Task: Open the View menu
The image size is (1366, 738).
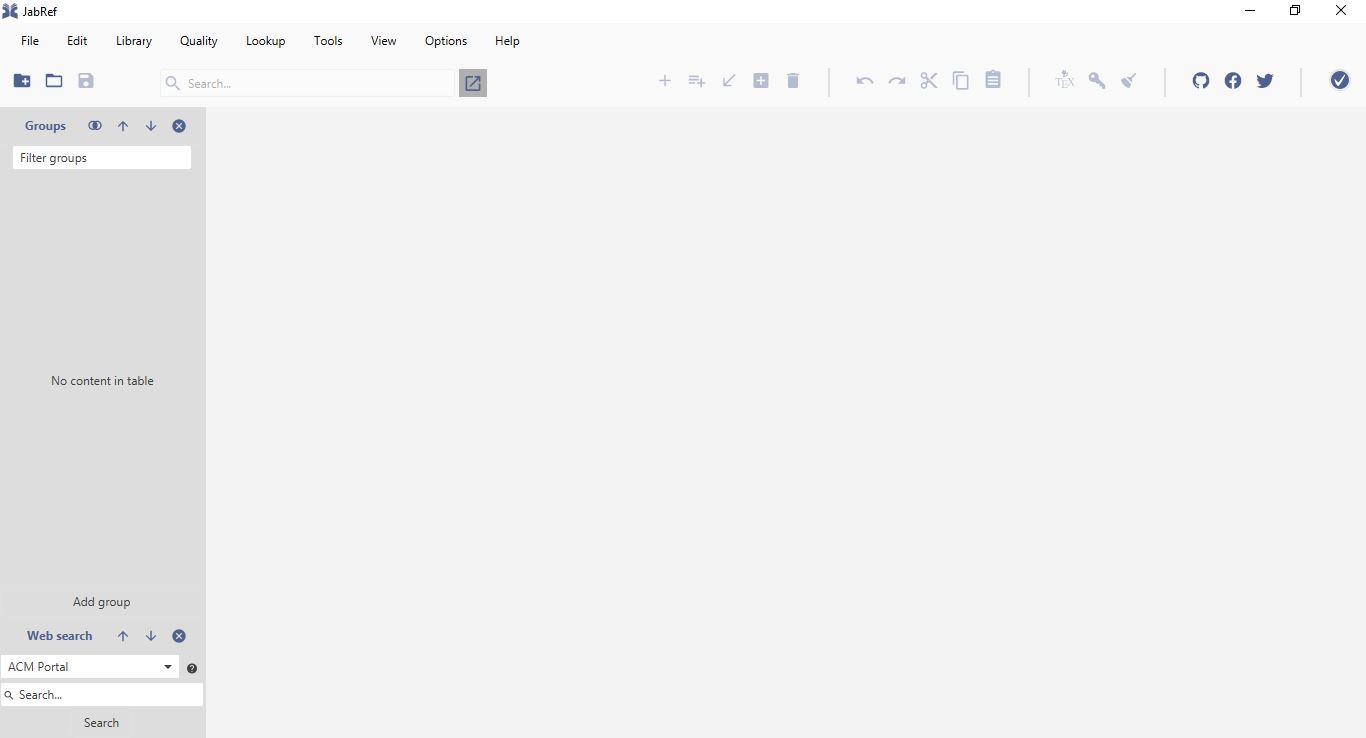Action: click(384, 41)
